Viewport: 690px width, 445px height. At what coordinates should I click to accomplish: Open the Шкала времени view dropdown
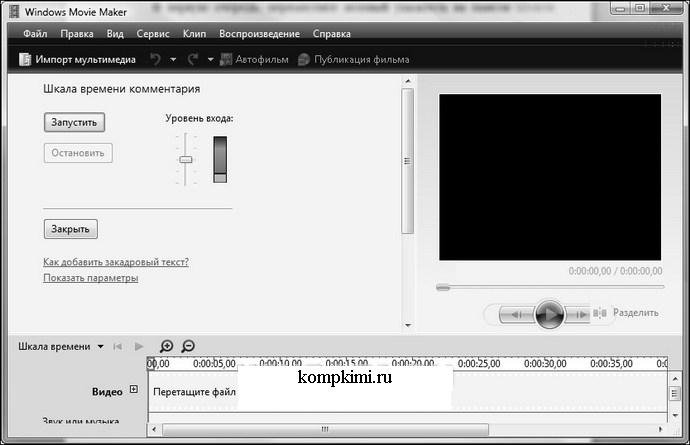pyautogui.click(x=100, y=347)
